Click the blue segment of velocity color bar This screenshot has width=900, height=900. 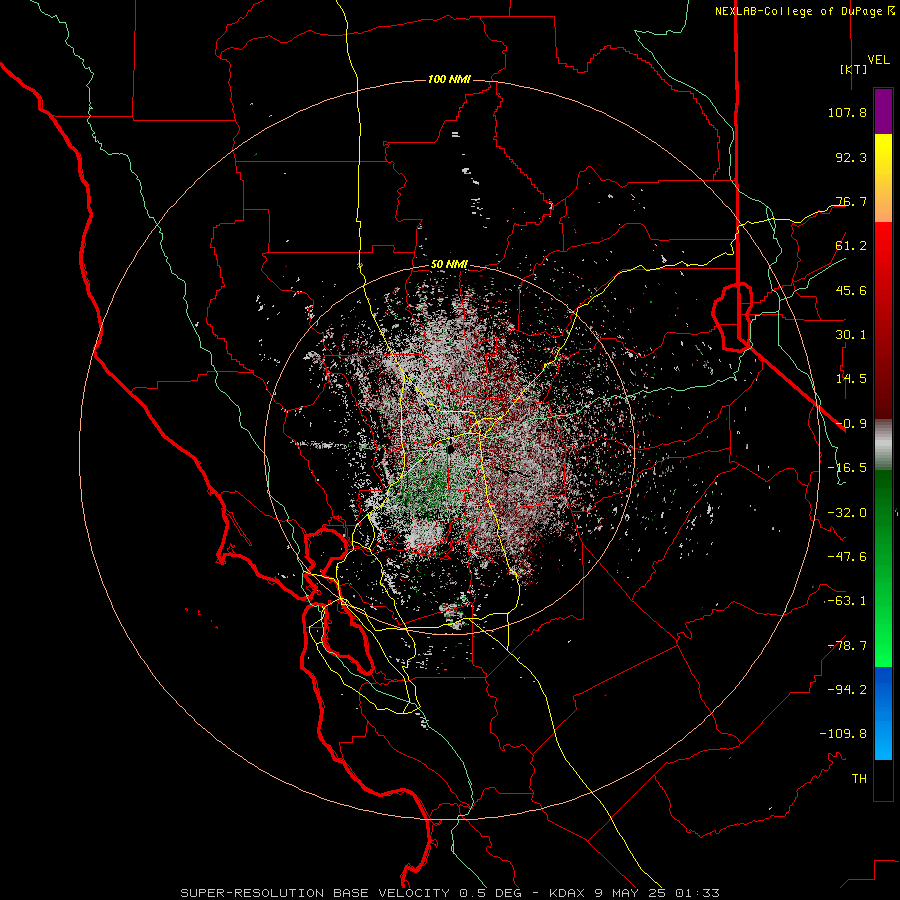tap(883, 713)
